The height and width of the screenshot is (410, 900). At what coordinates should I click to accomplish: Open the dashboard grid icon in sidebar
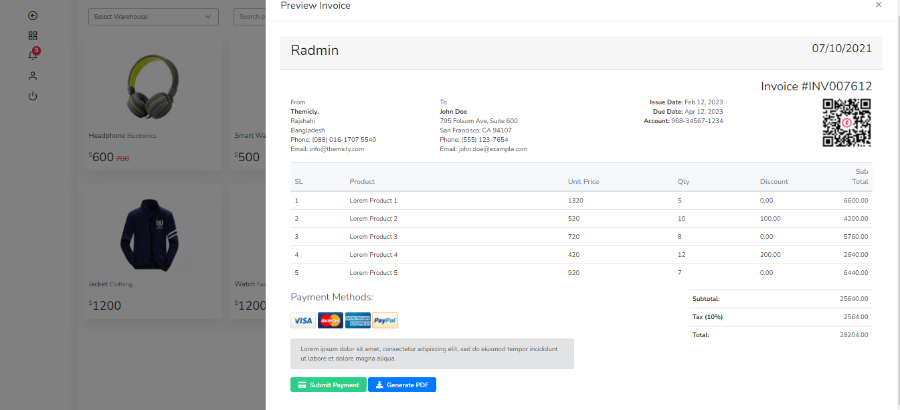(33, 36)
